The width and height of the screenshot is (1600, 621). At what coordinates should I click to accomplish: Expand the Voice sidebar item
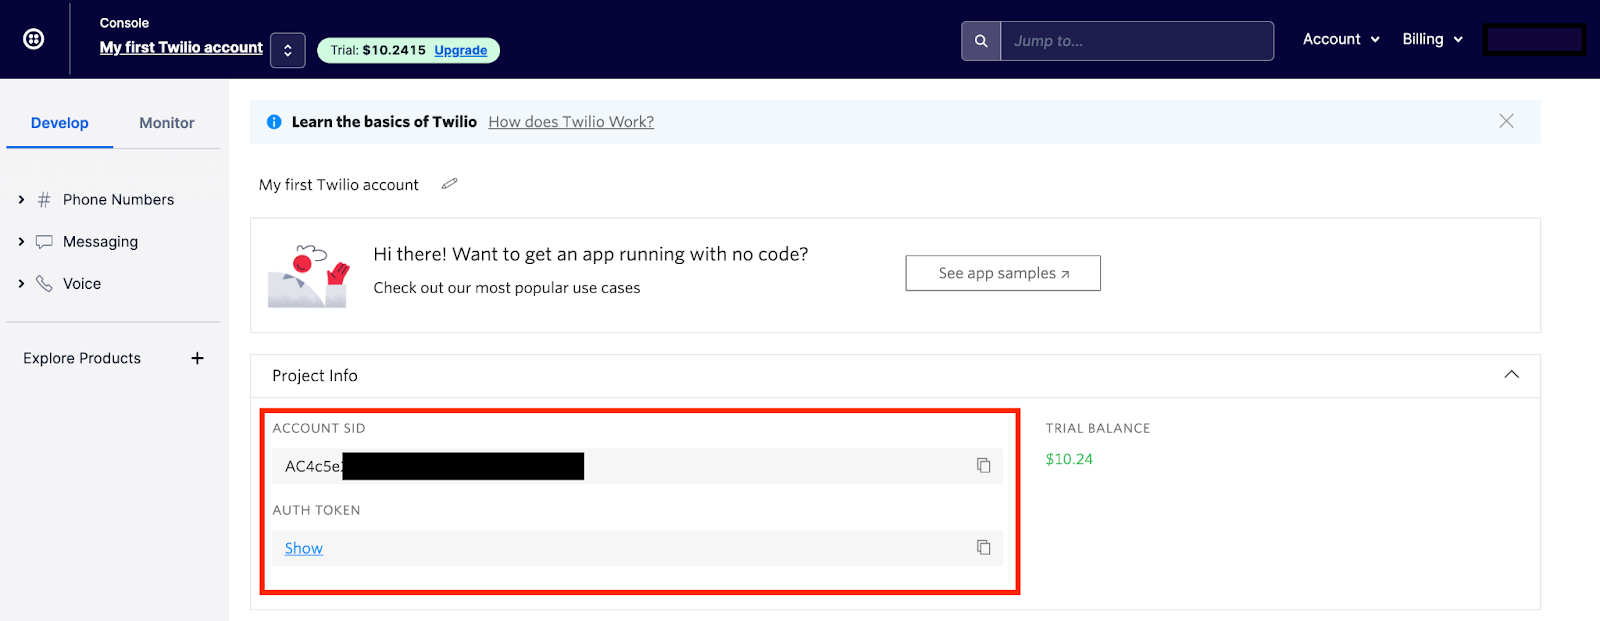(x=21, y=284)
